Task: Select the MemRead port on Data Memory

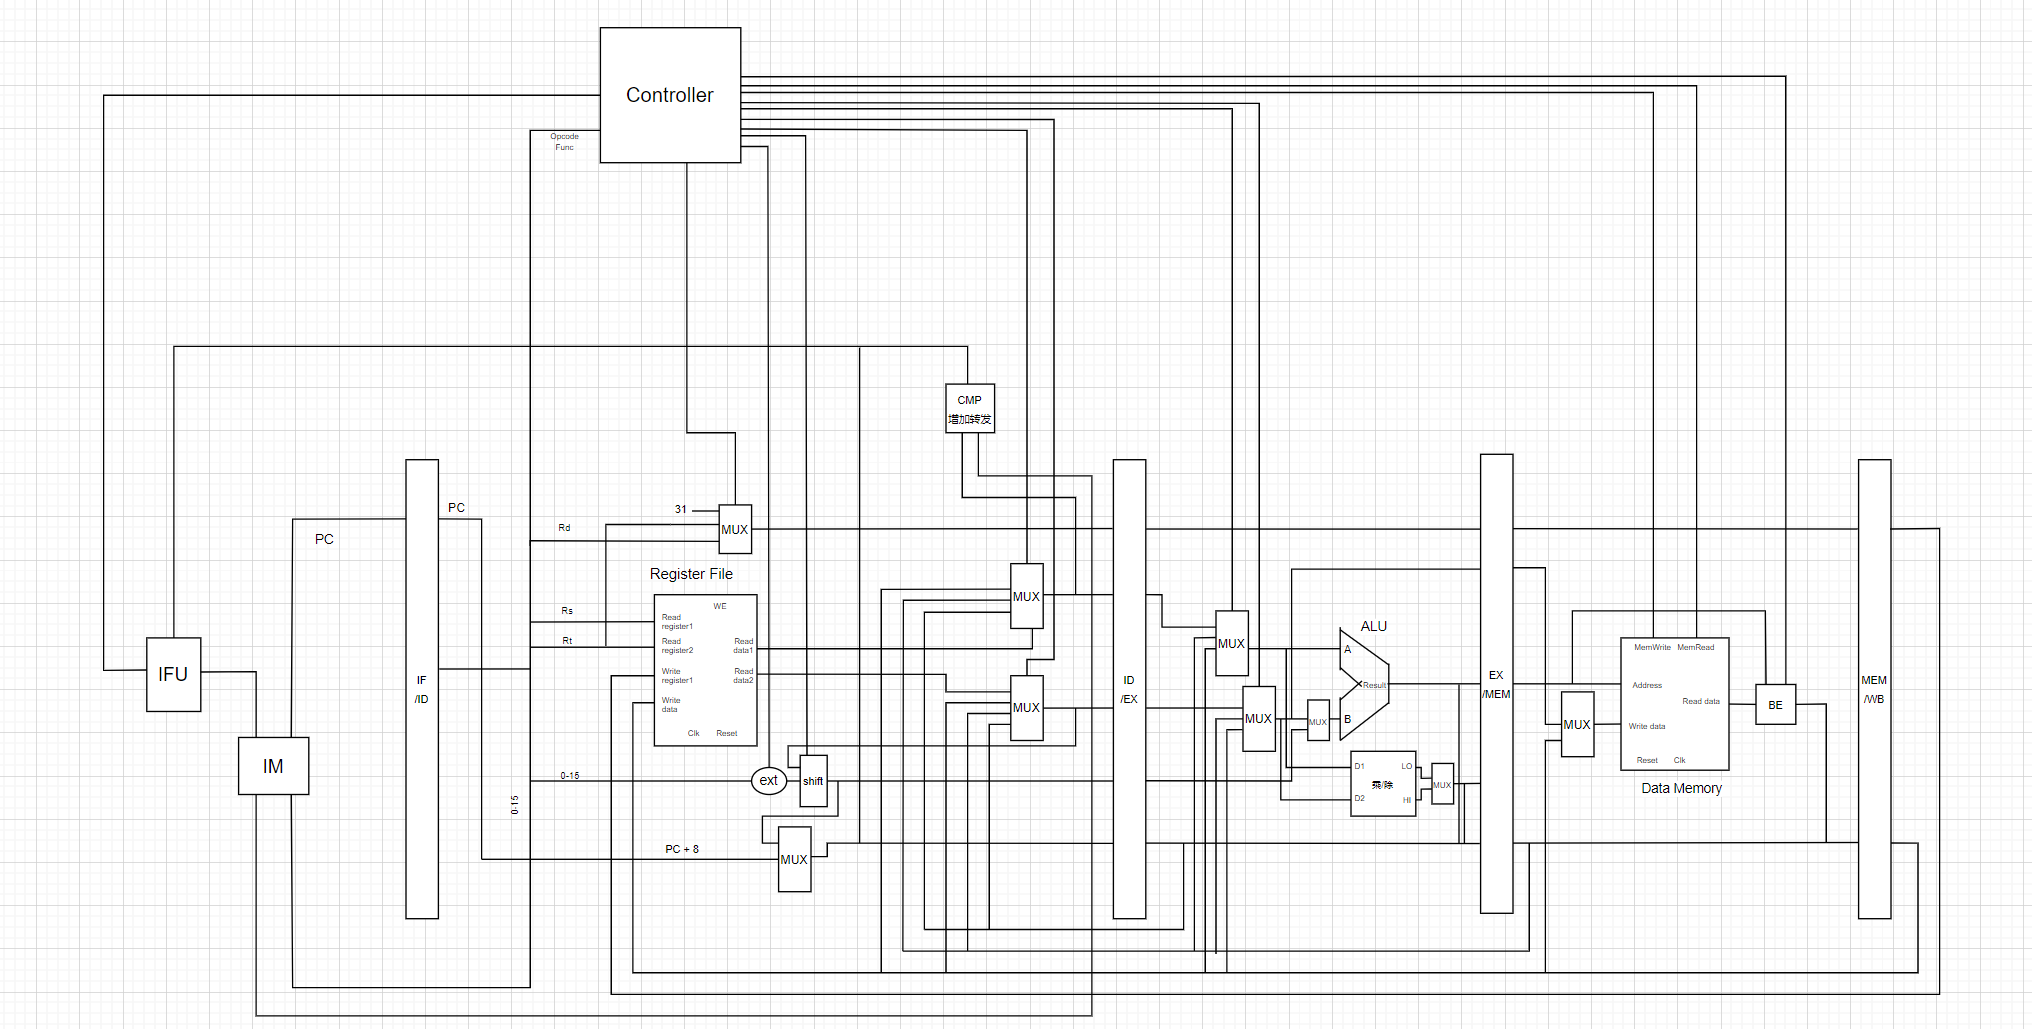Action: click(x=1695, y=647)
